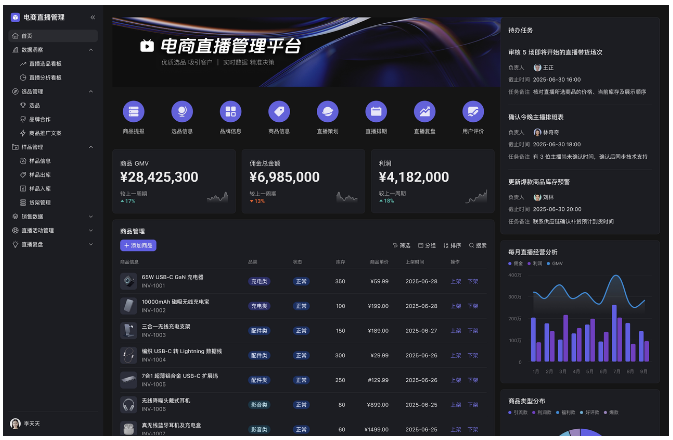Open 直播分析看板 in the sidebar
This screenshot has width=673, height=440.
45,77
